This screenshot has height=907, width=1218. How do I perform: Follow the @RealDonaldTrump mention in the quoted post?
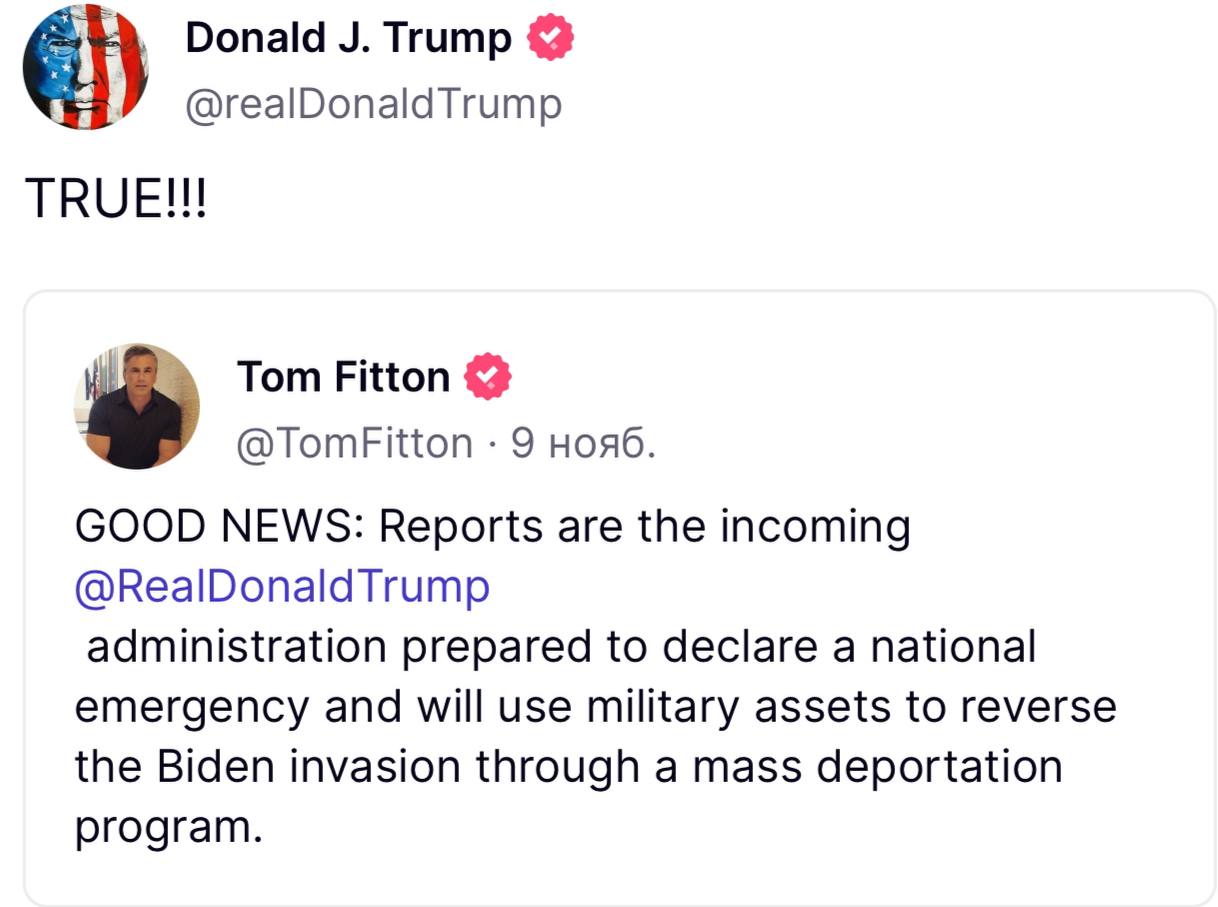282,586
